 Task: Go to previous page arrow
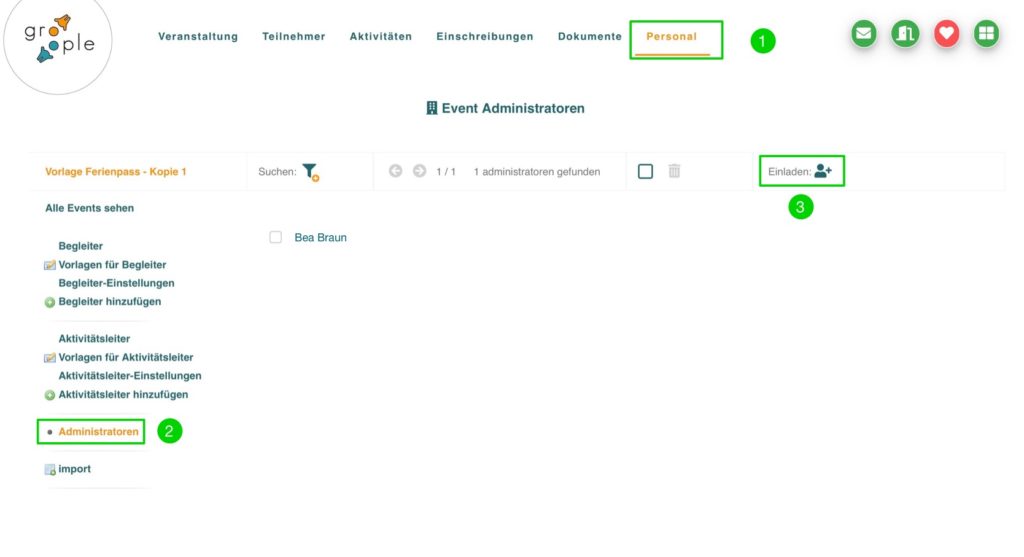coord(395,171)
